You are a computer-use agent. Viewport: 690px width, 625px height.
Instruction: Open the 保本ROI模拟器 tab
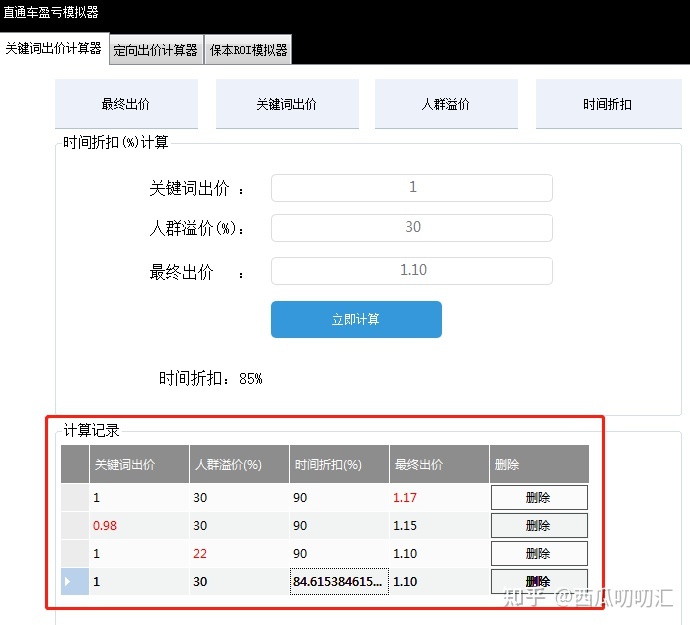click(248, 50)
